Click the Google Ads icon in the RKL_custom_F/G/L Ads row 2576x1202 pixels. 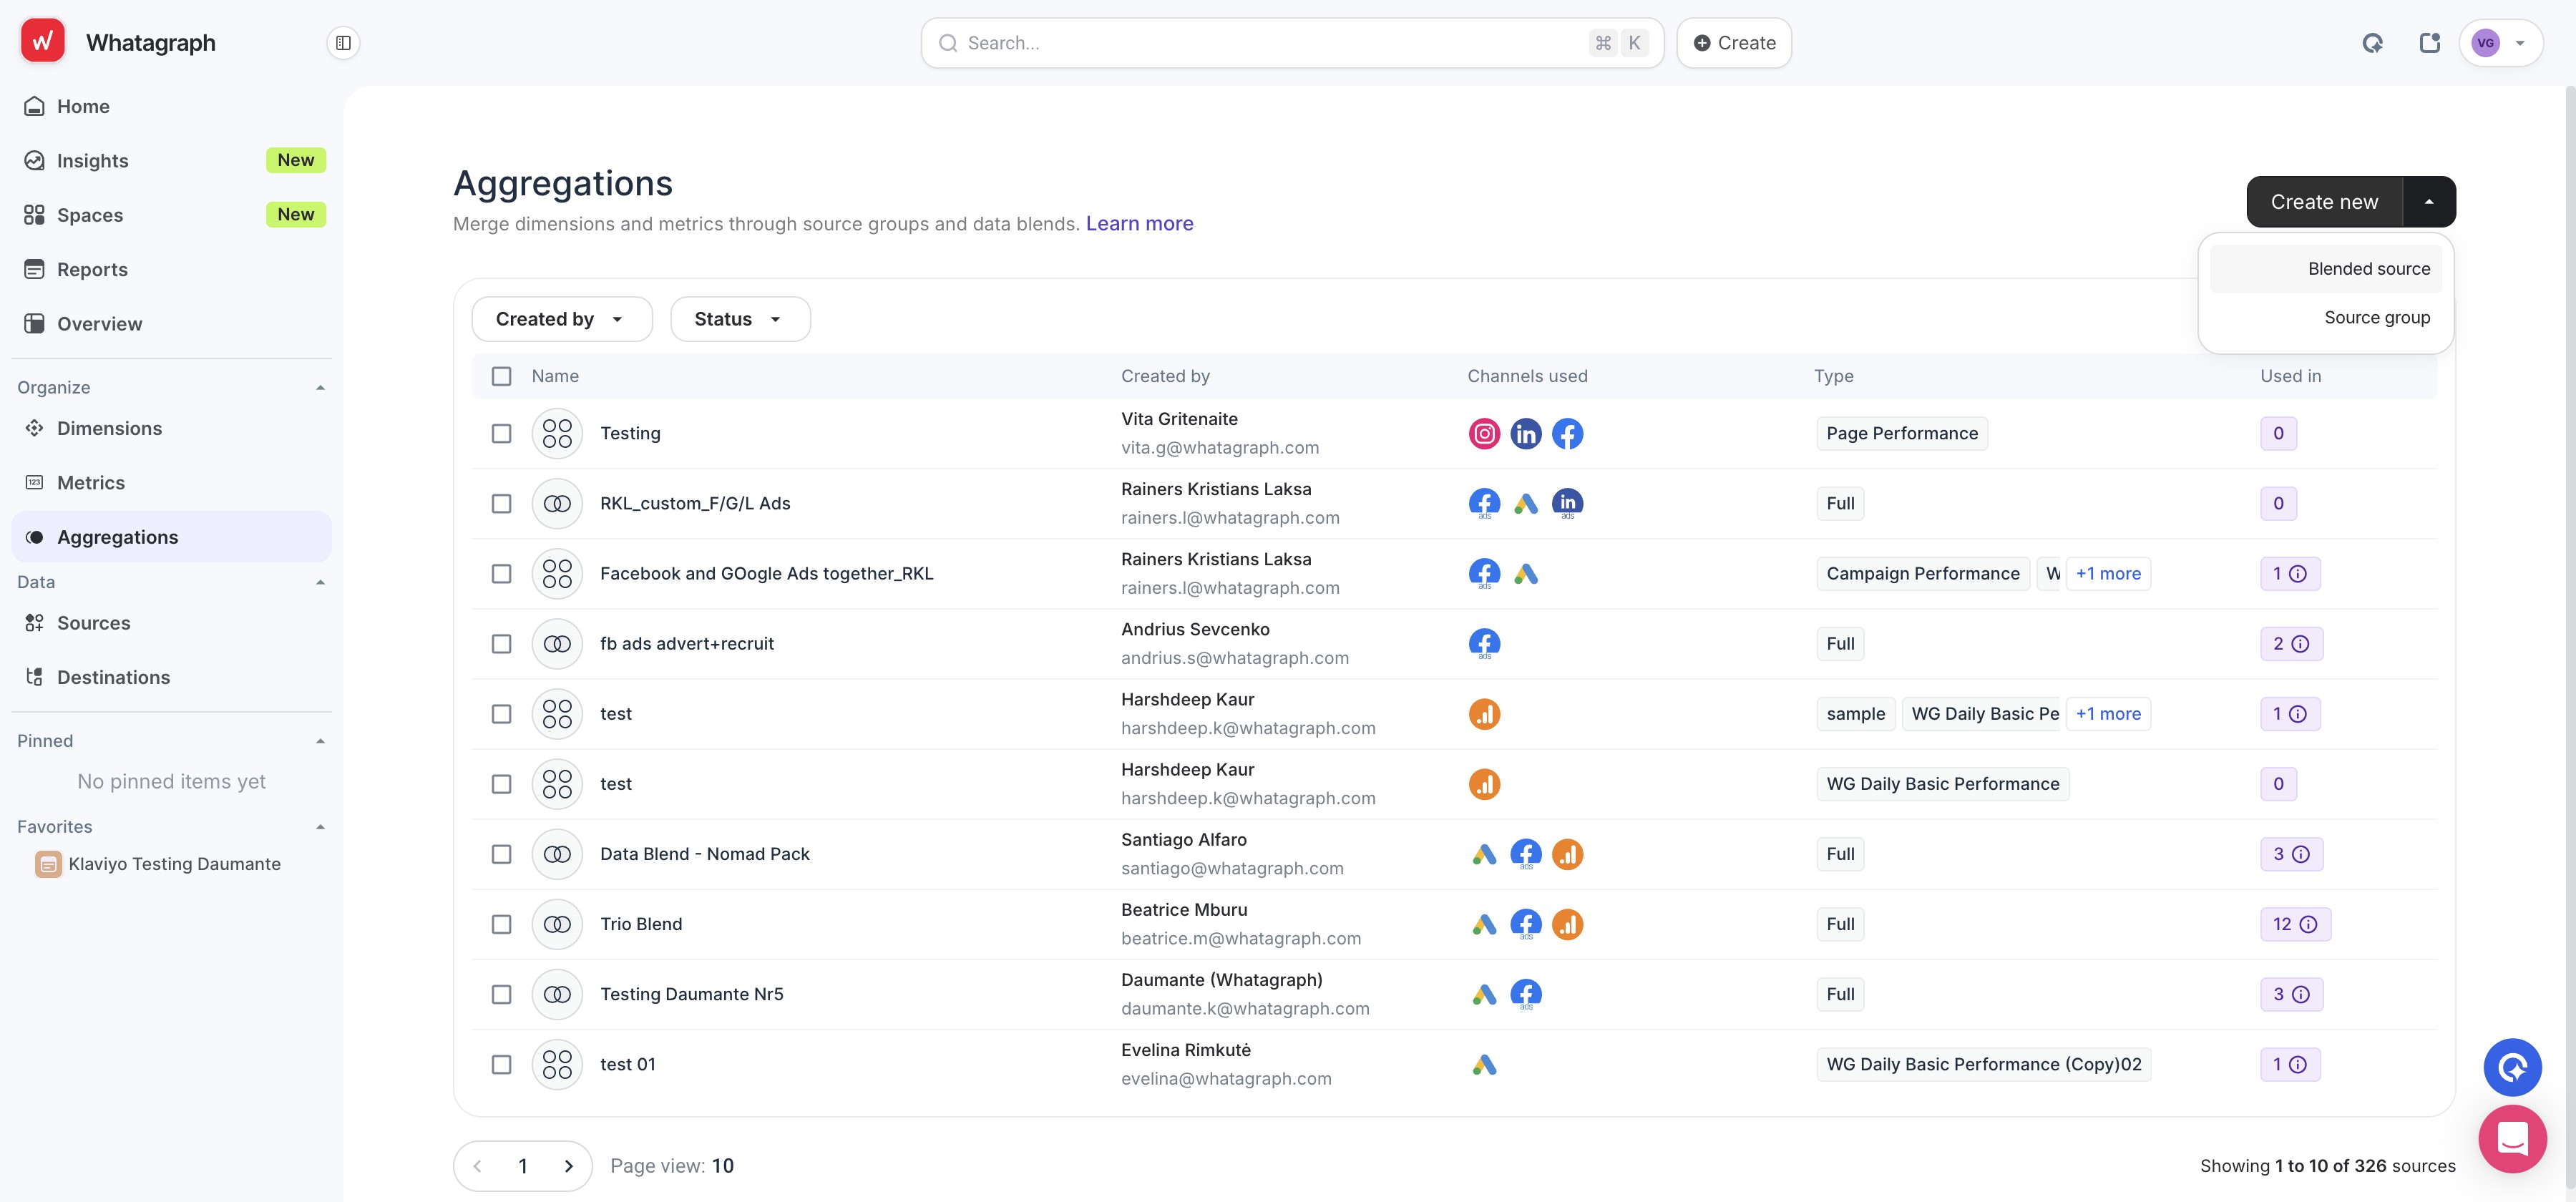pyautogui.click(x=1525, y=503)
